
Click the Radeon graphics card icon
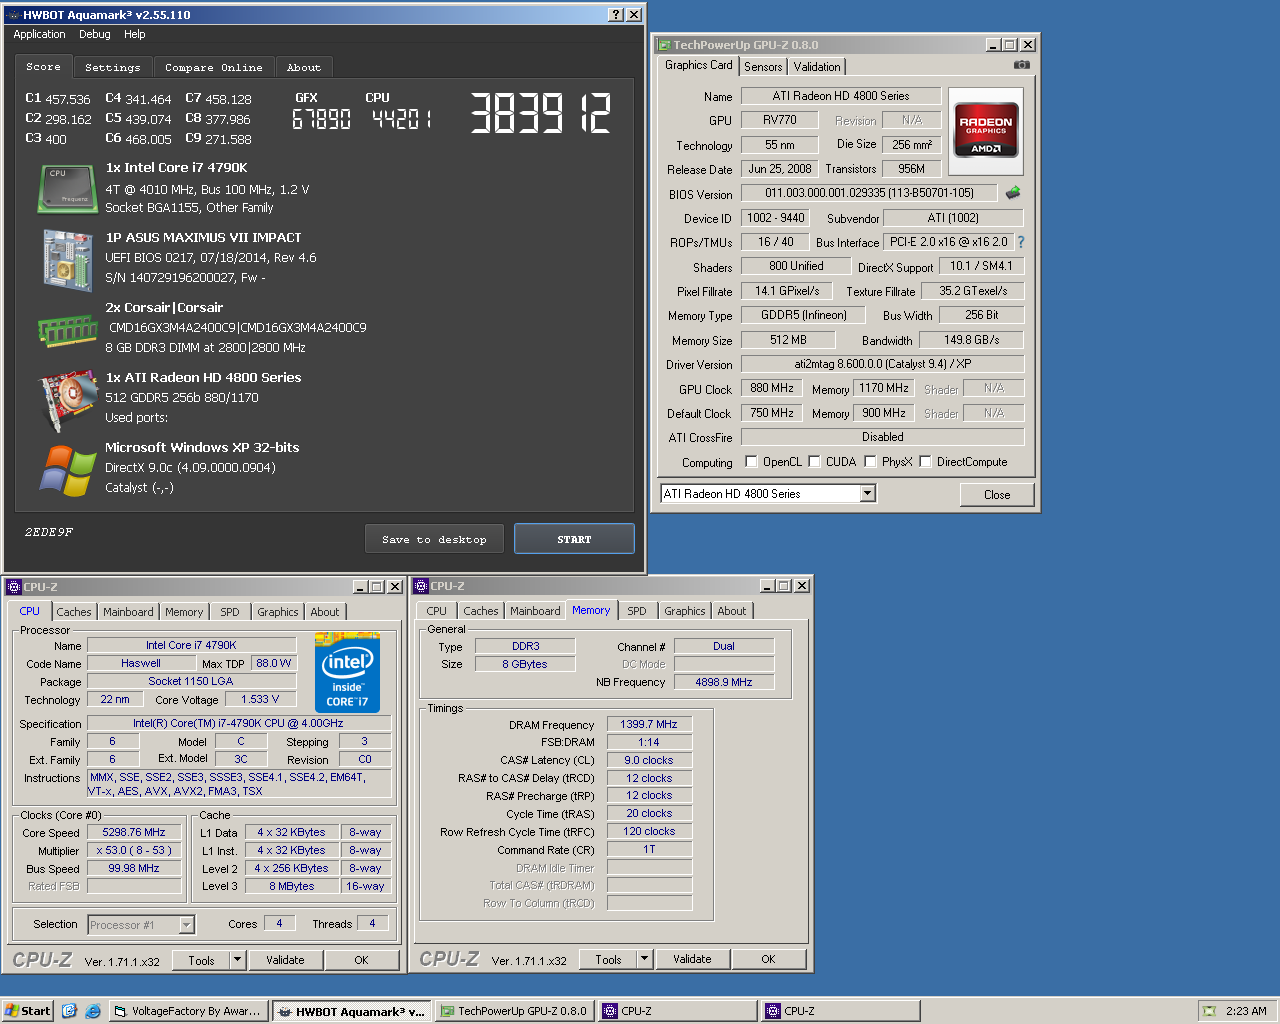[x=67, y=399]
